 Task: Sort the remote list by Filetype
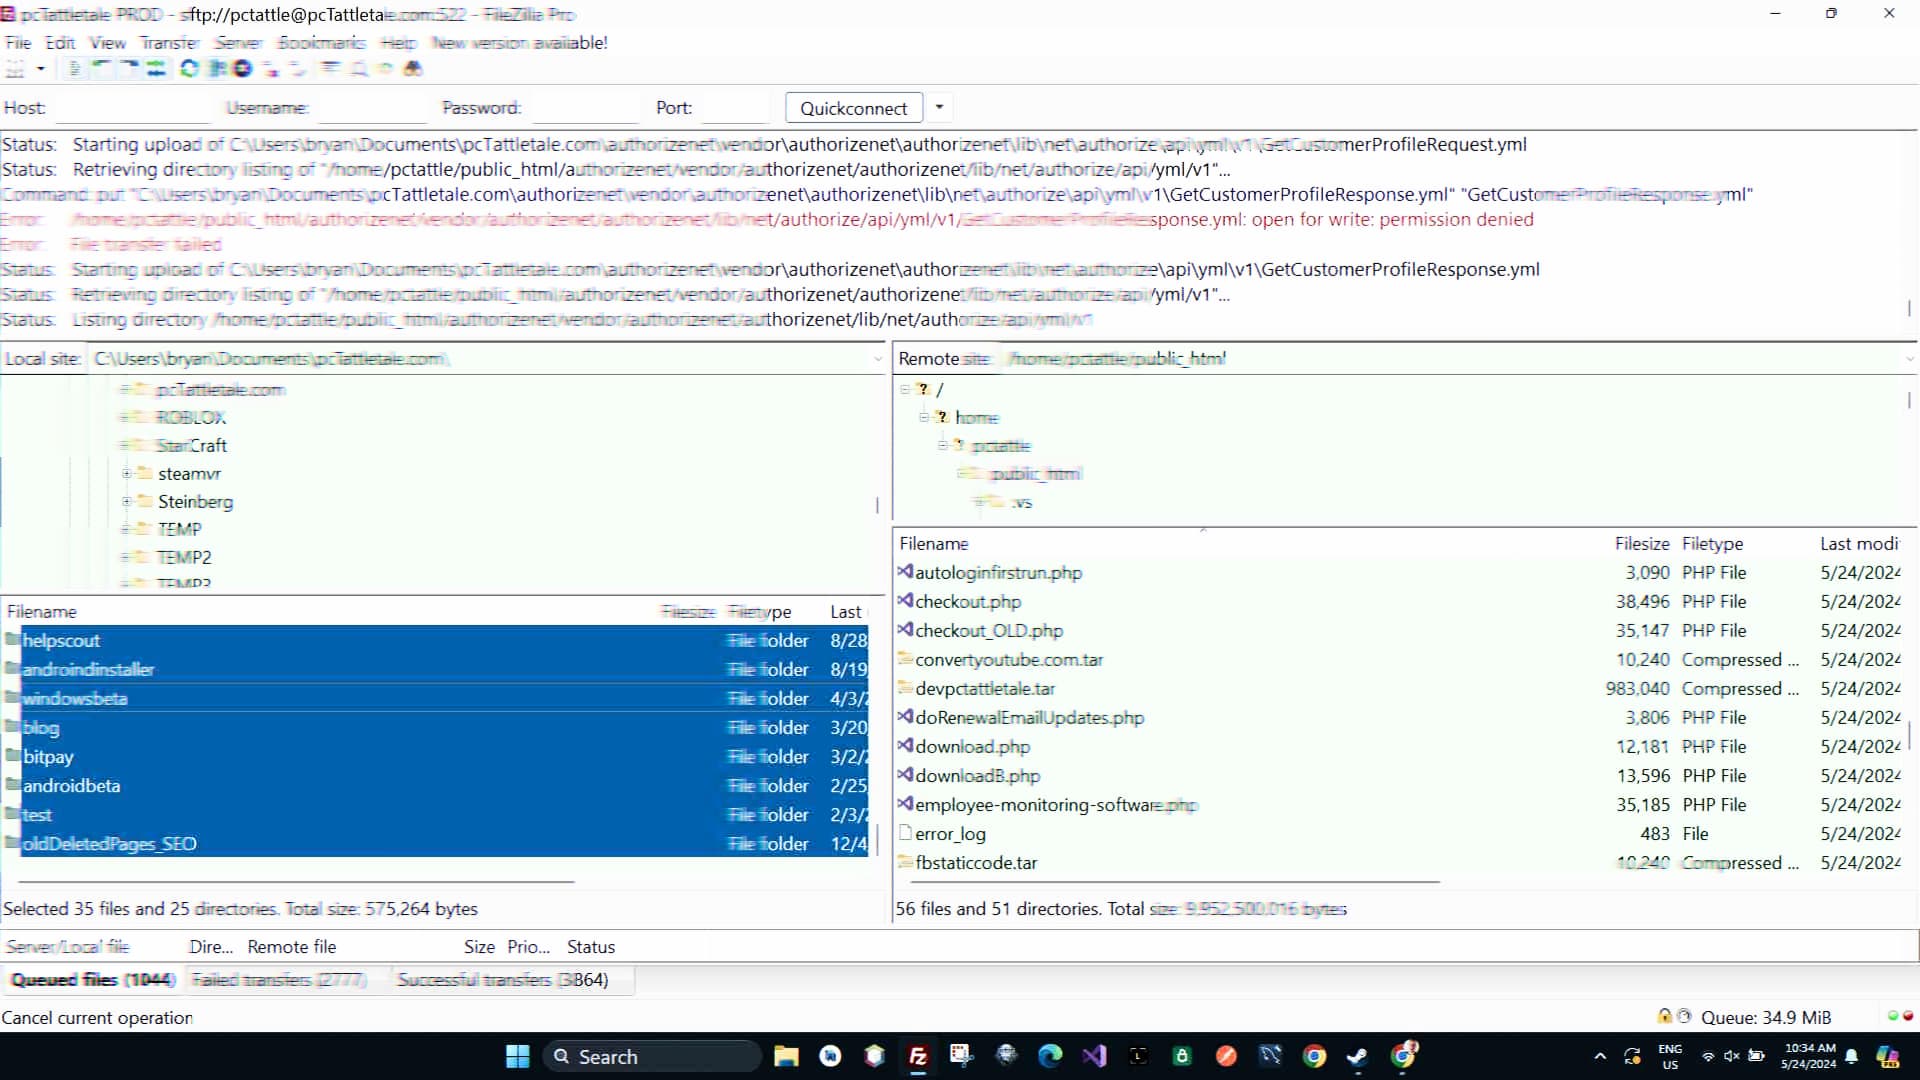point(1712,544)
